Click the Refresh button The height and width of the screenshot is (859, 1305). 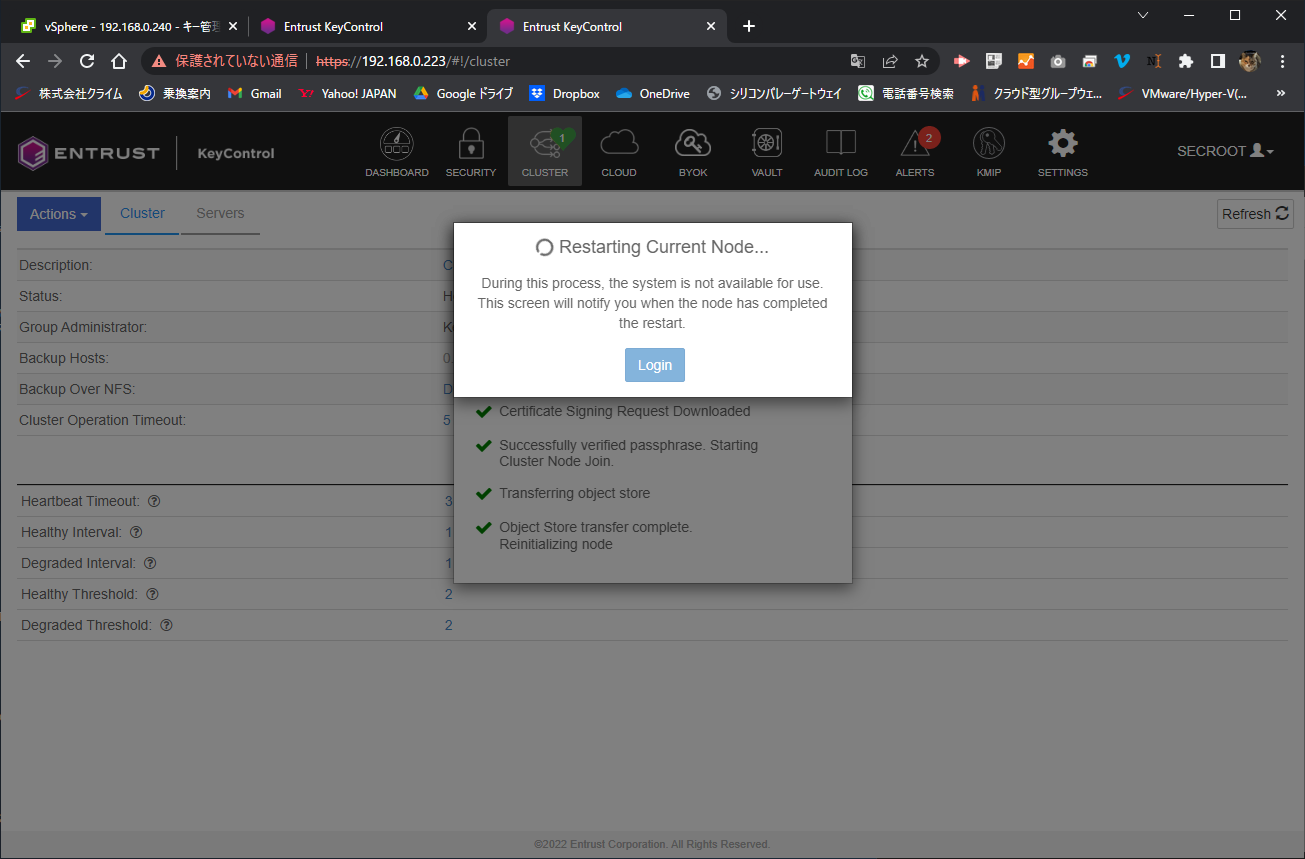click(1256, 214)
